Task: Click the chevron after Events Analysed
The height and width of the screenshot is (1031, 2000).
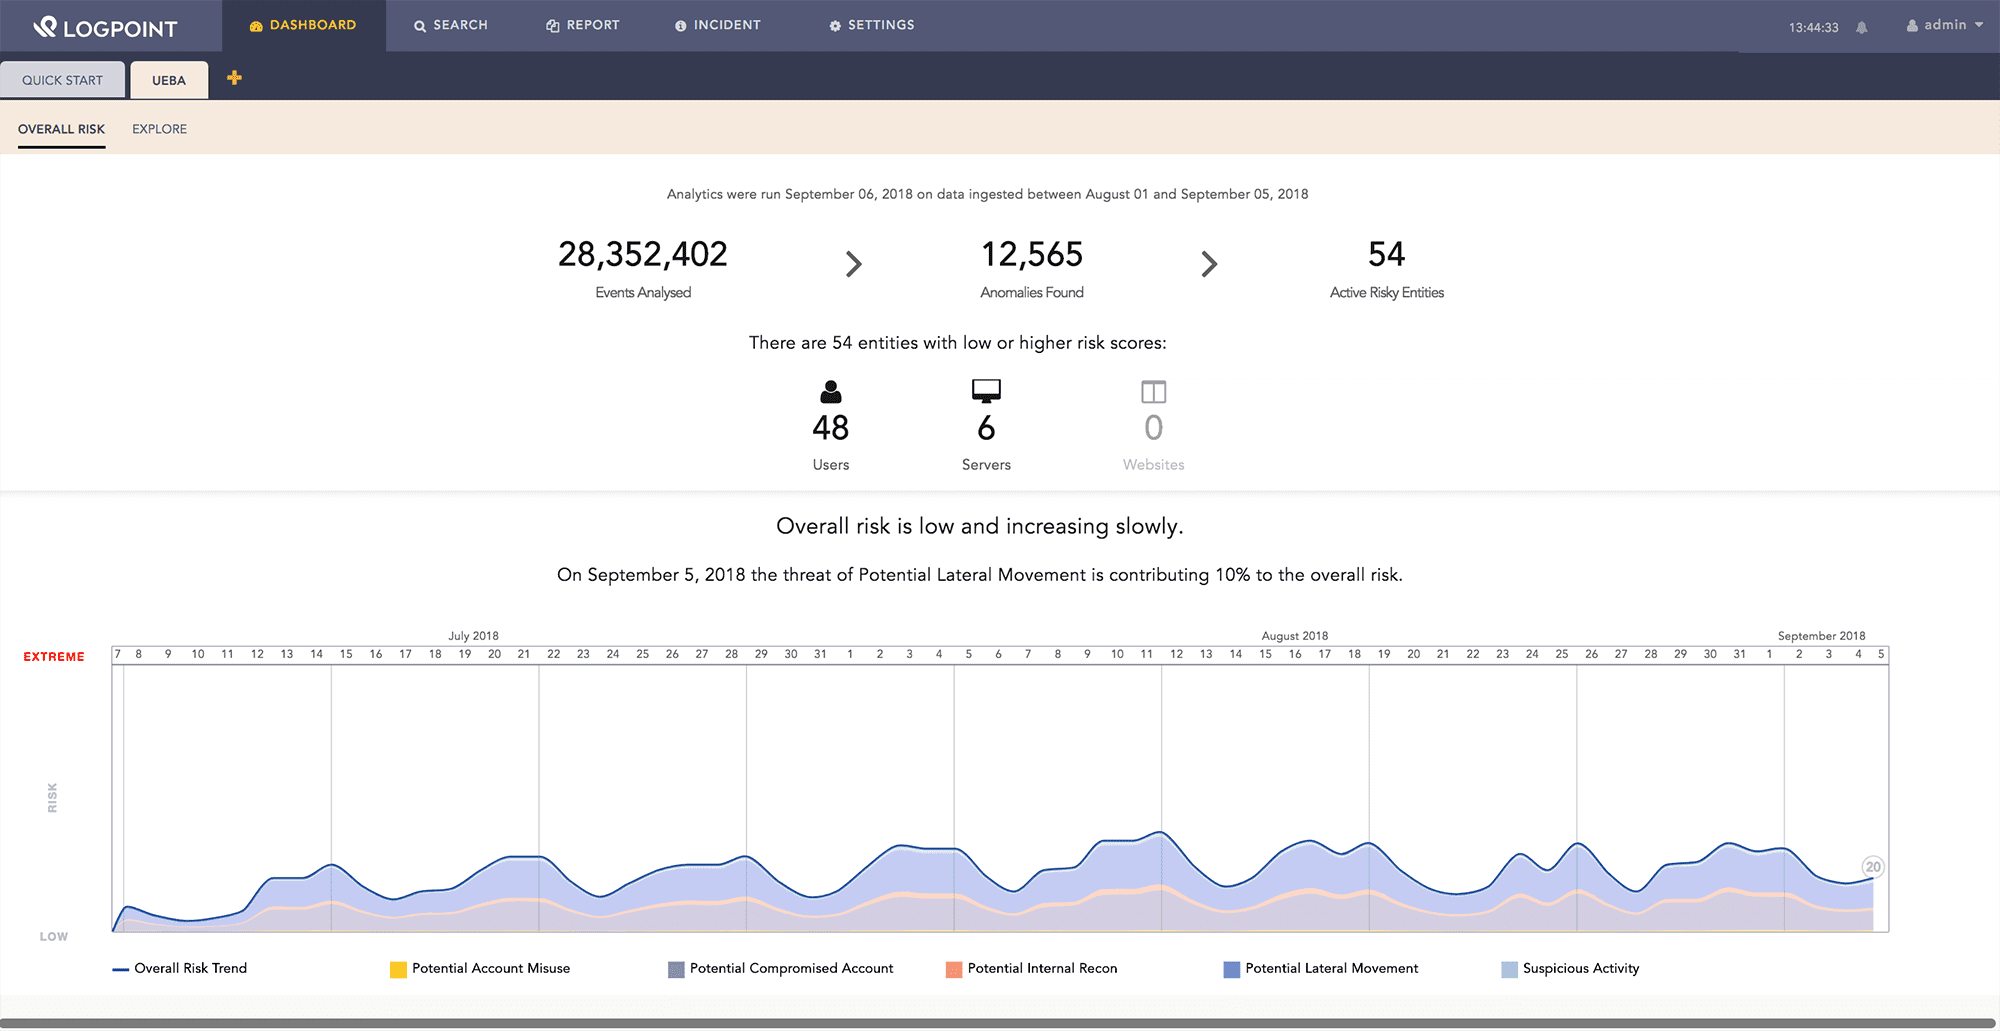Action: pos(853,264)
